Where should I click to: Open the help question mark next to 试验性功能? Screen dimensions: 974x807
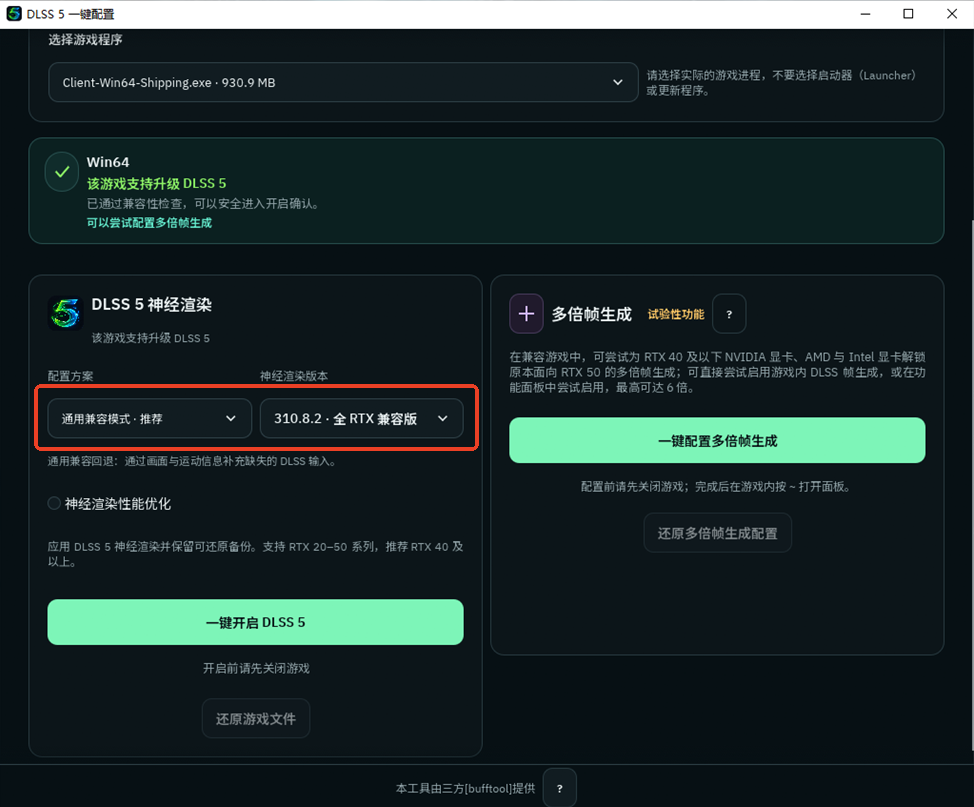pyautogui.click(x=729, y=314)
